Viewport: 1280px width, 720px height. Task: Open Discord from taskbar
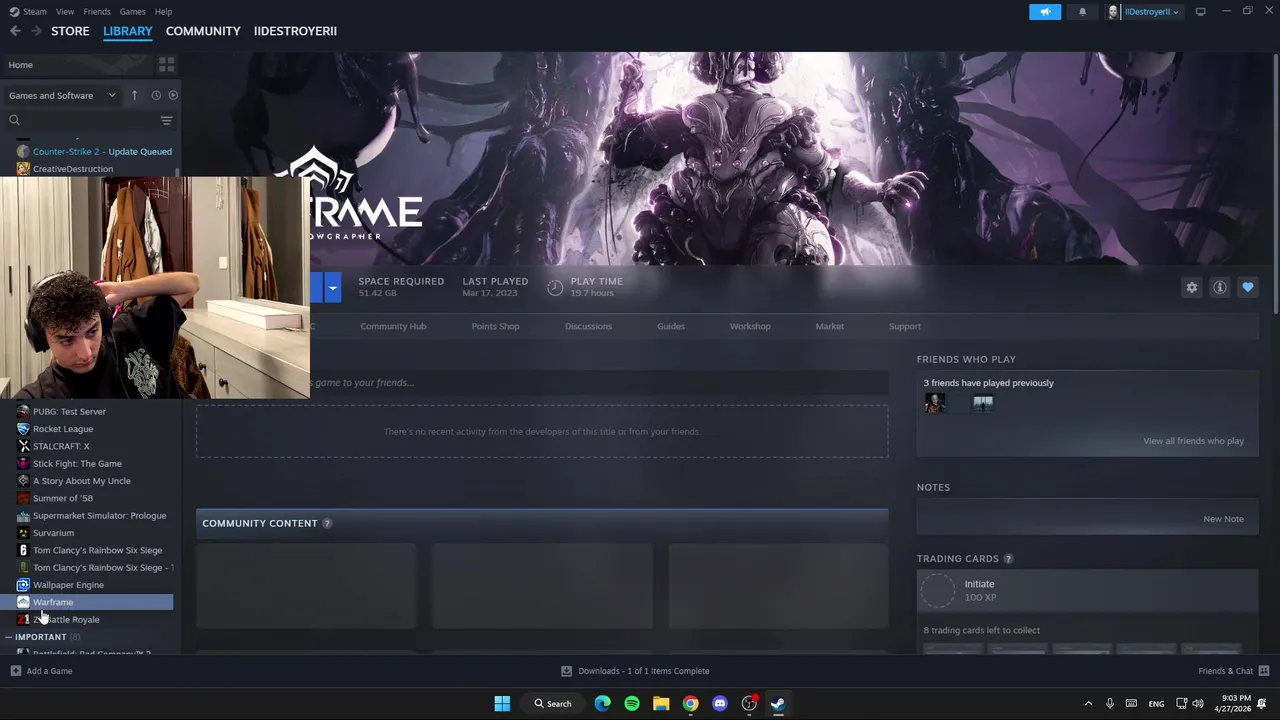[720, 703]
